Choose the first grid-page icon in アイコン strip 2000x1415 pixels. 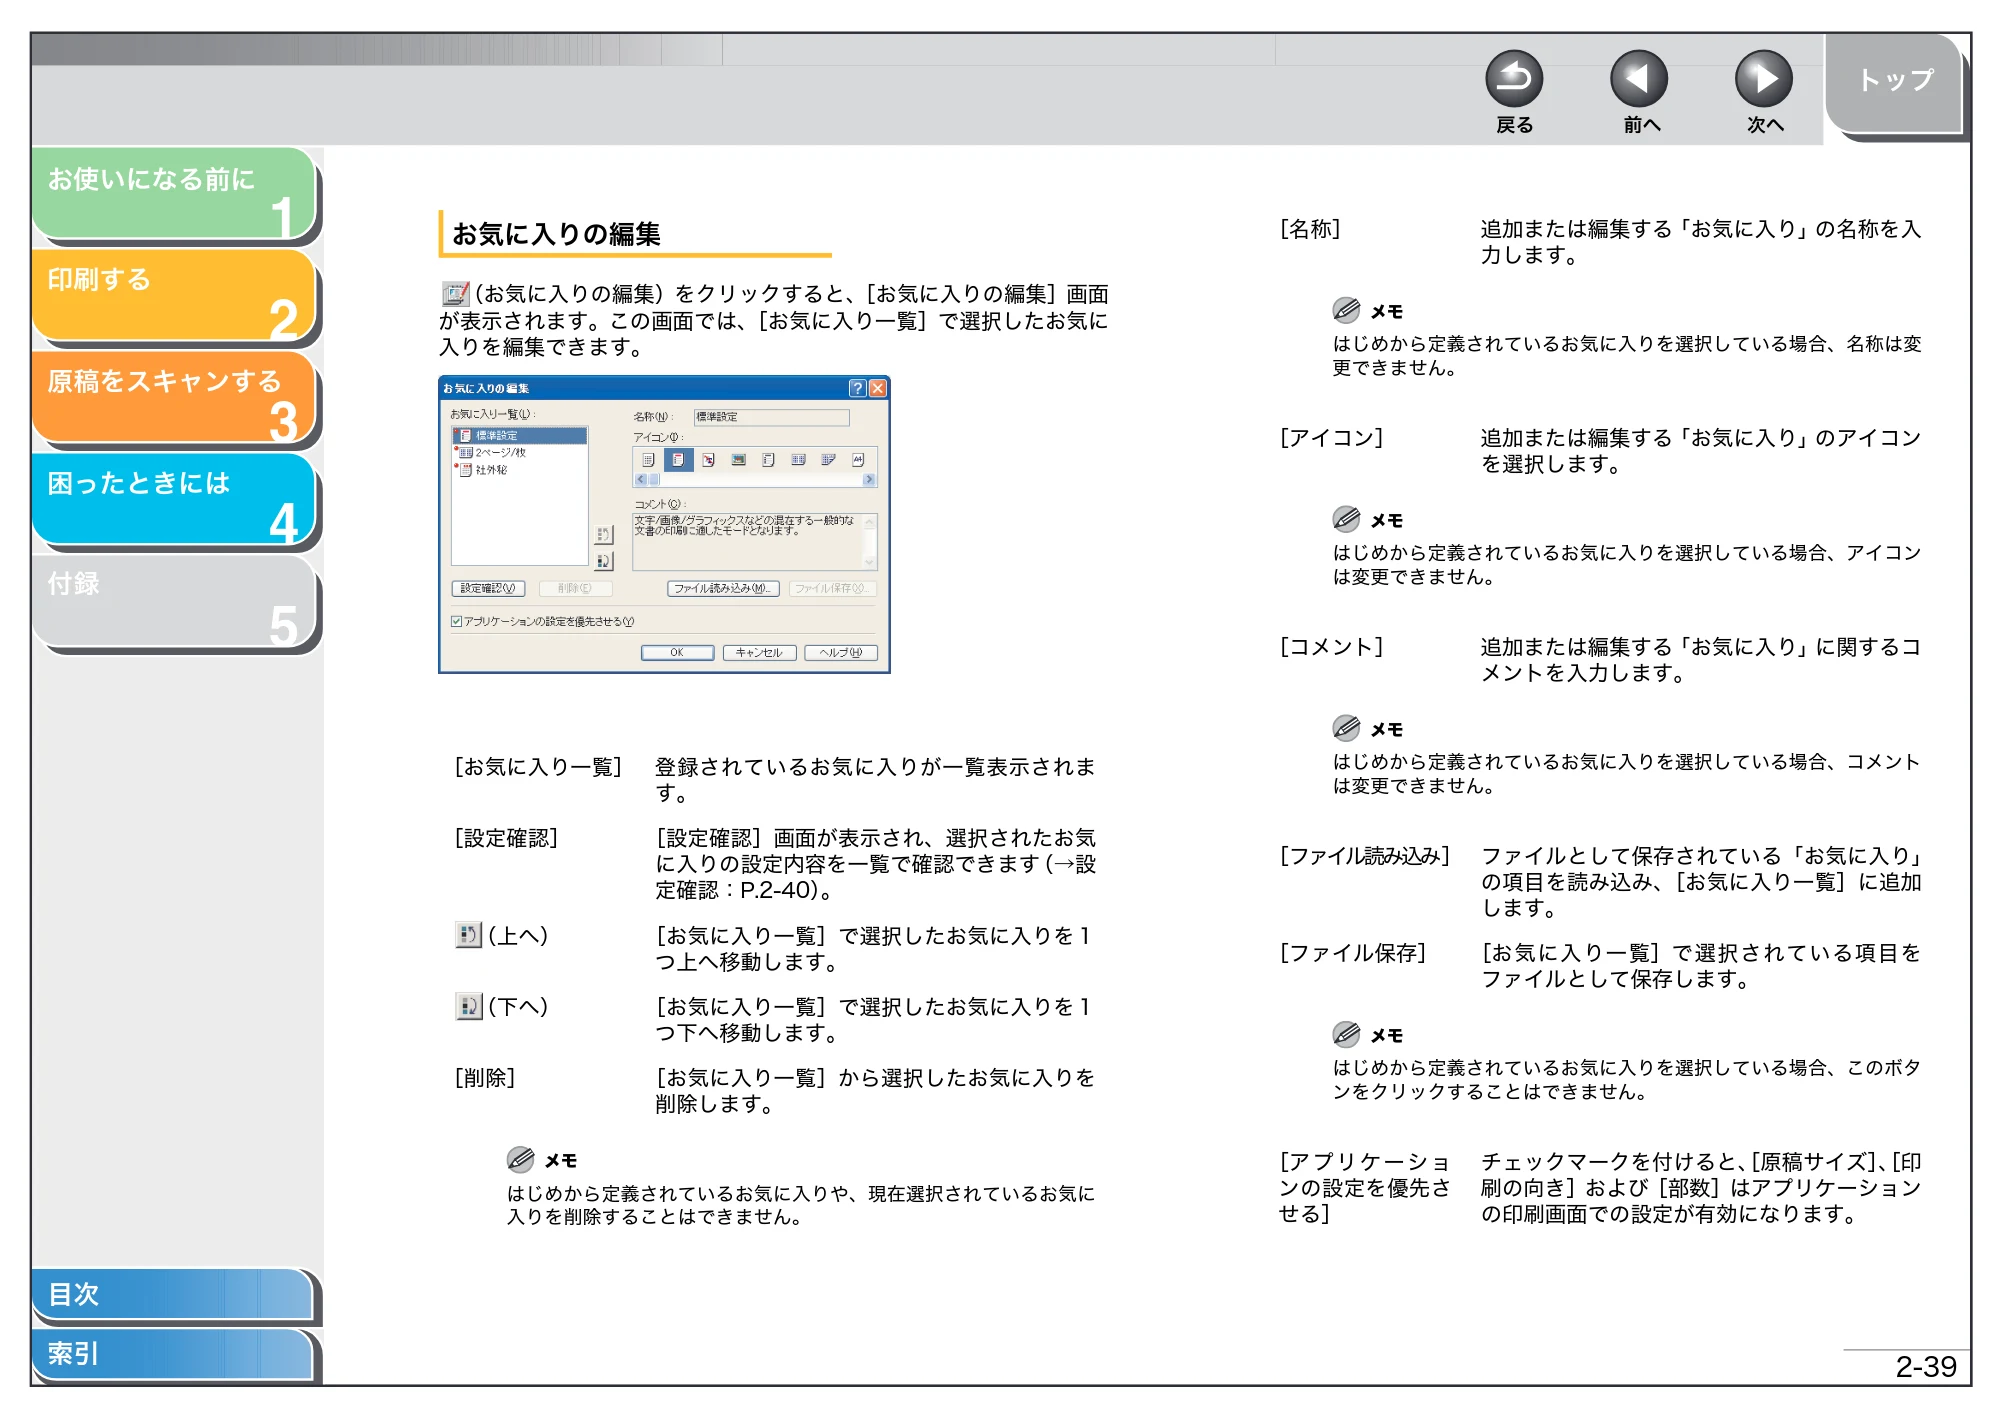(x=648, y=460)
